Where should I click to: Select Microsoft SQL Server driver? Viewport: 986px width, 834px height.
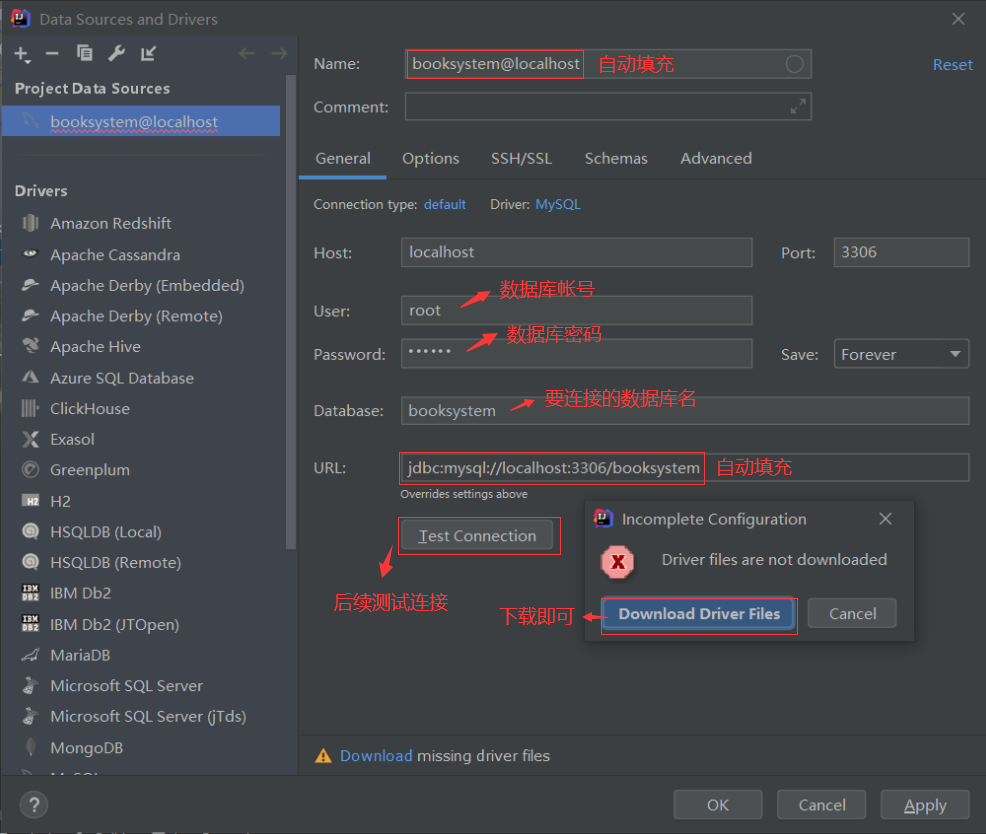click(126, 686)
